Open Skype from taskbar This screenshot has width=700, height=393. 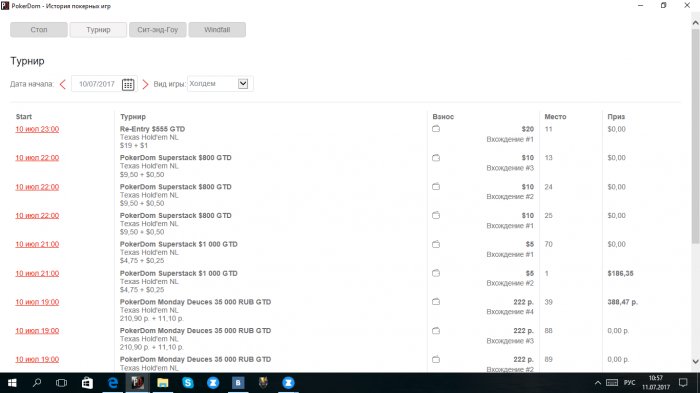pyautogui.click(x=188, y=383)
